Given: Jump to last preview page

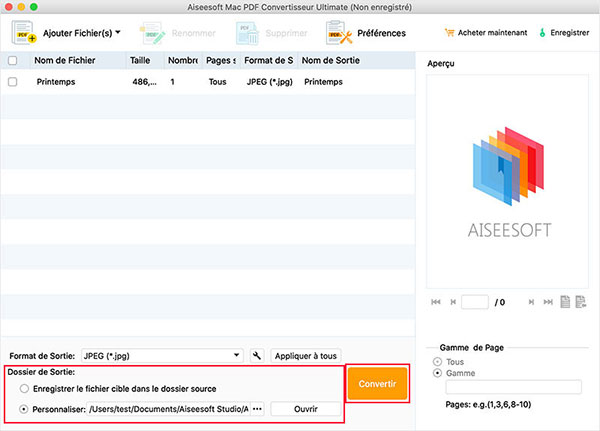Looking at the screenshot, I should tap(548, 302).
